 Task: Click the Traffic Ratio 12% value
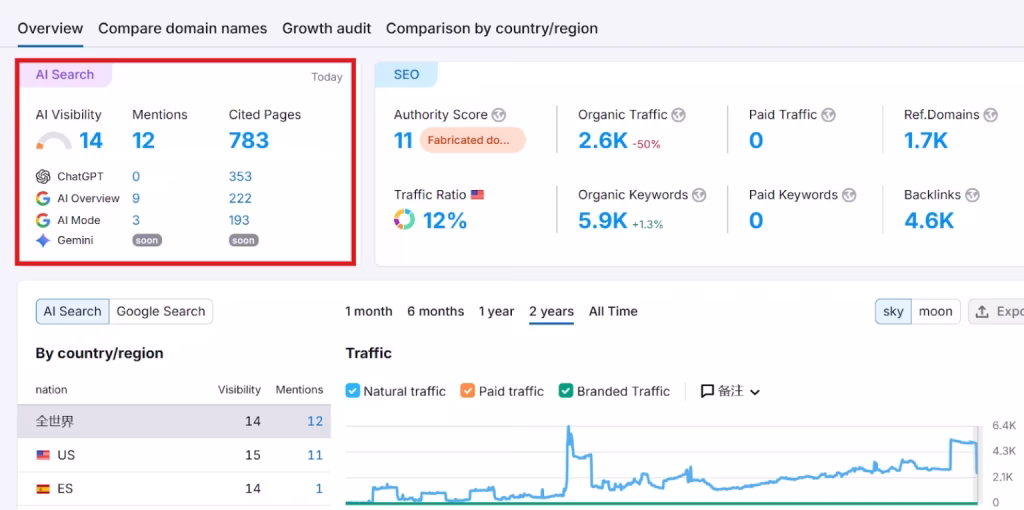pyautogui.click(x=445, y=221)
